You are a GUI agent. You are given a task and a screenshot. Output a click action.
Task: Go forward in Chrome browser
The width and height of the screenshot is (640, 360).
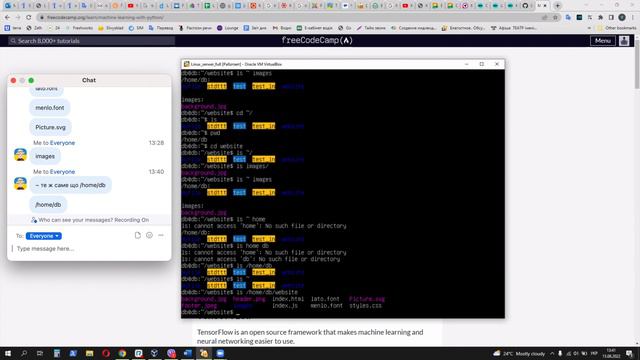pyautogui.click(x=18, y=18)
